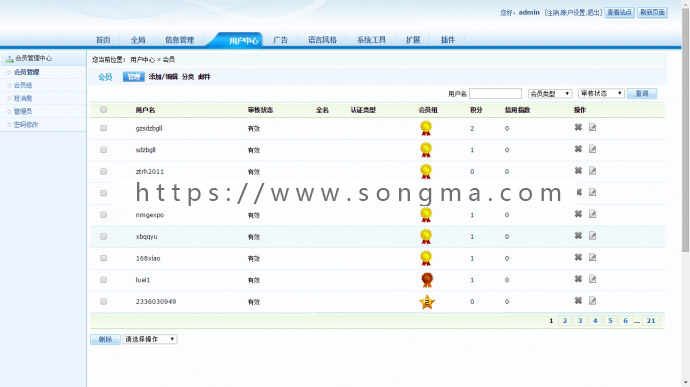Edit member ztrh2011 with pencil icon

(592, 171)
